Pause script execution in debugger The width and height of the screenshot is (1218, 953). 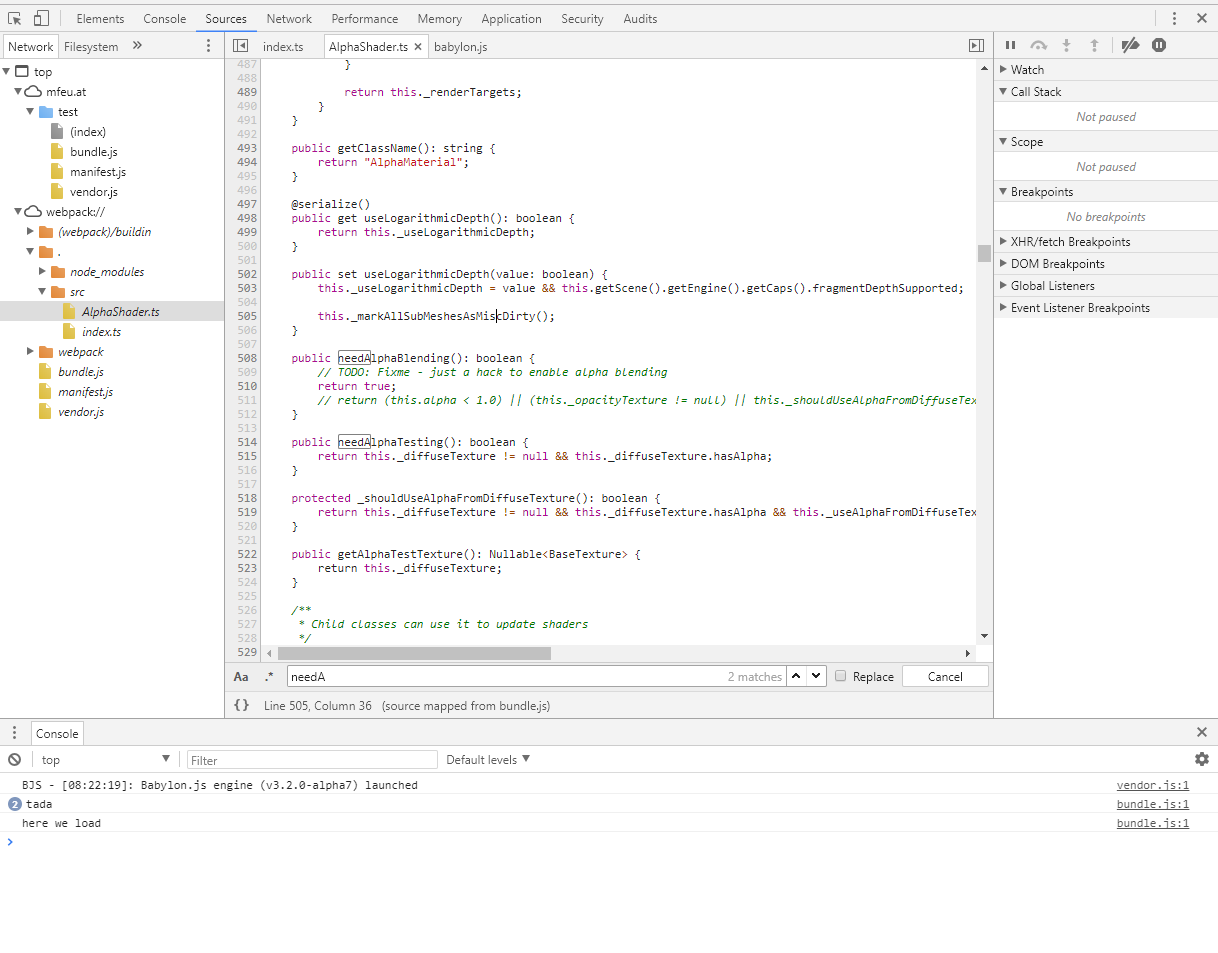point(1010,45)
